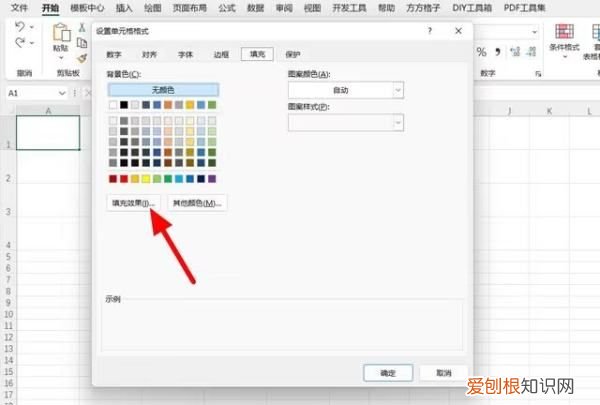Open the 边框 tab in the dialog

(221, 54)
